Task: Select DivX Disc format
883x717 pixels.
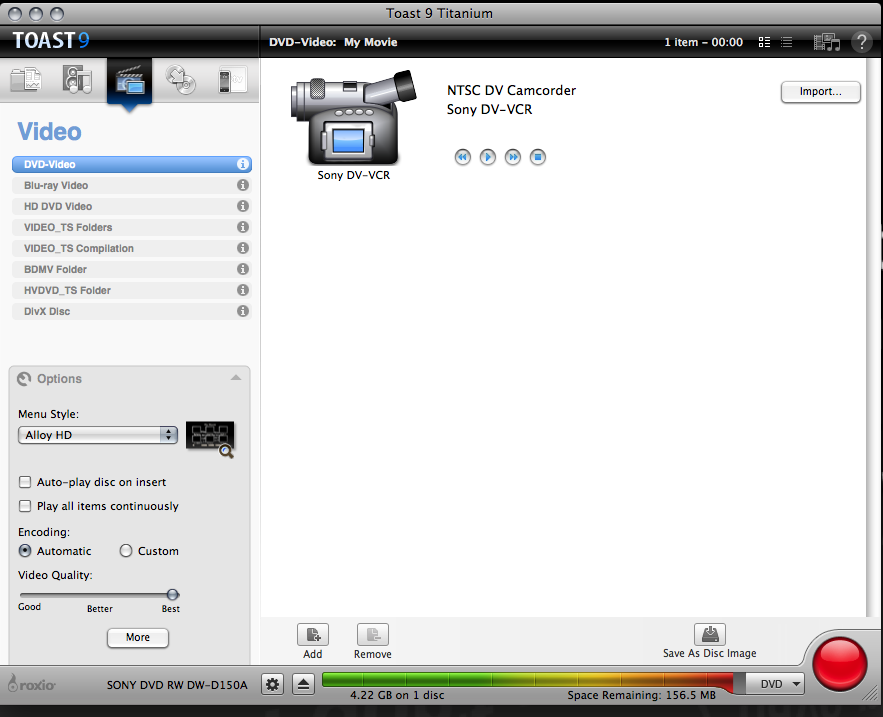Action: click(x=132, y=311)
